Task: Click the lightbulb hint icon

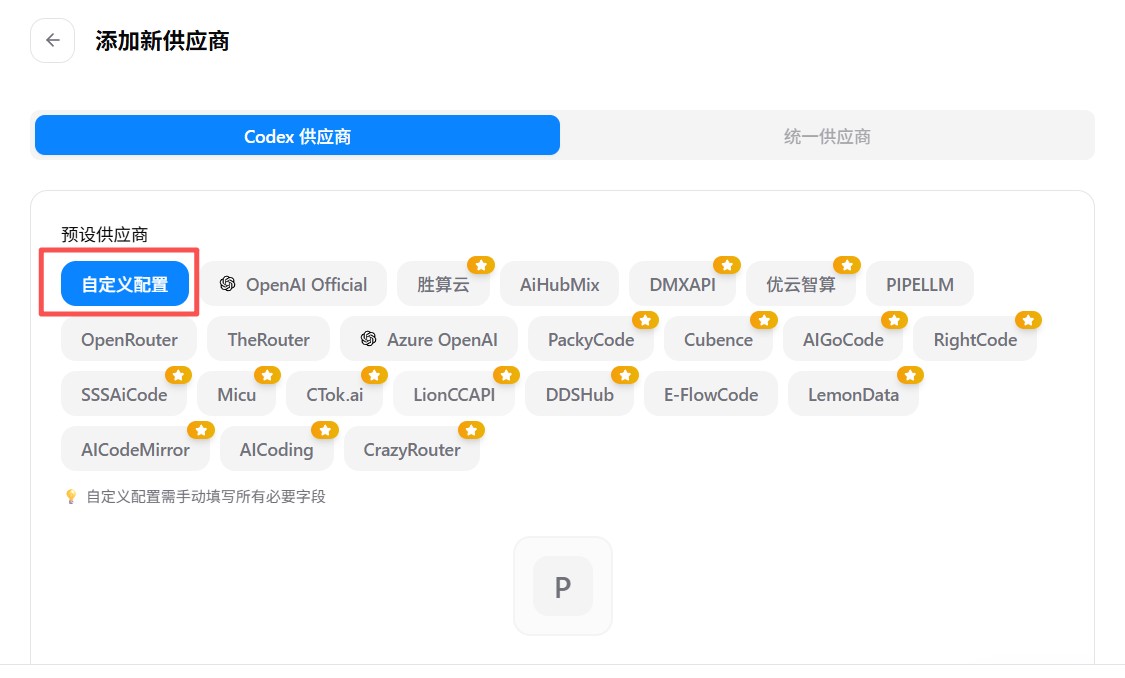Action: tap(70, 496)
